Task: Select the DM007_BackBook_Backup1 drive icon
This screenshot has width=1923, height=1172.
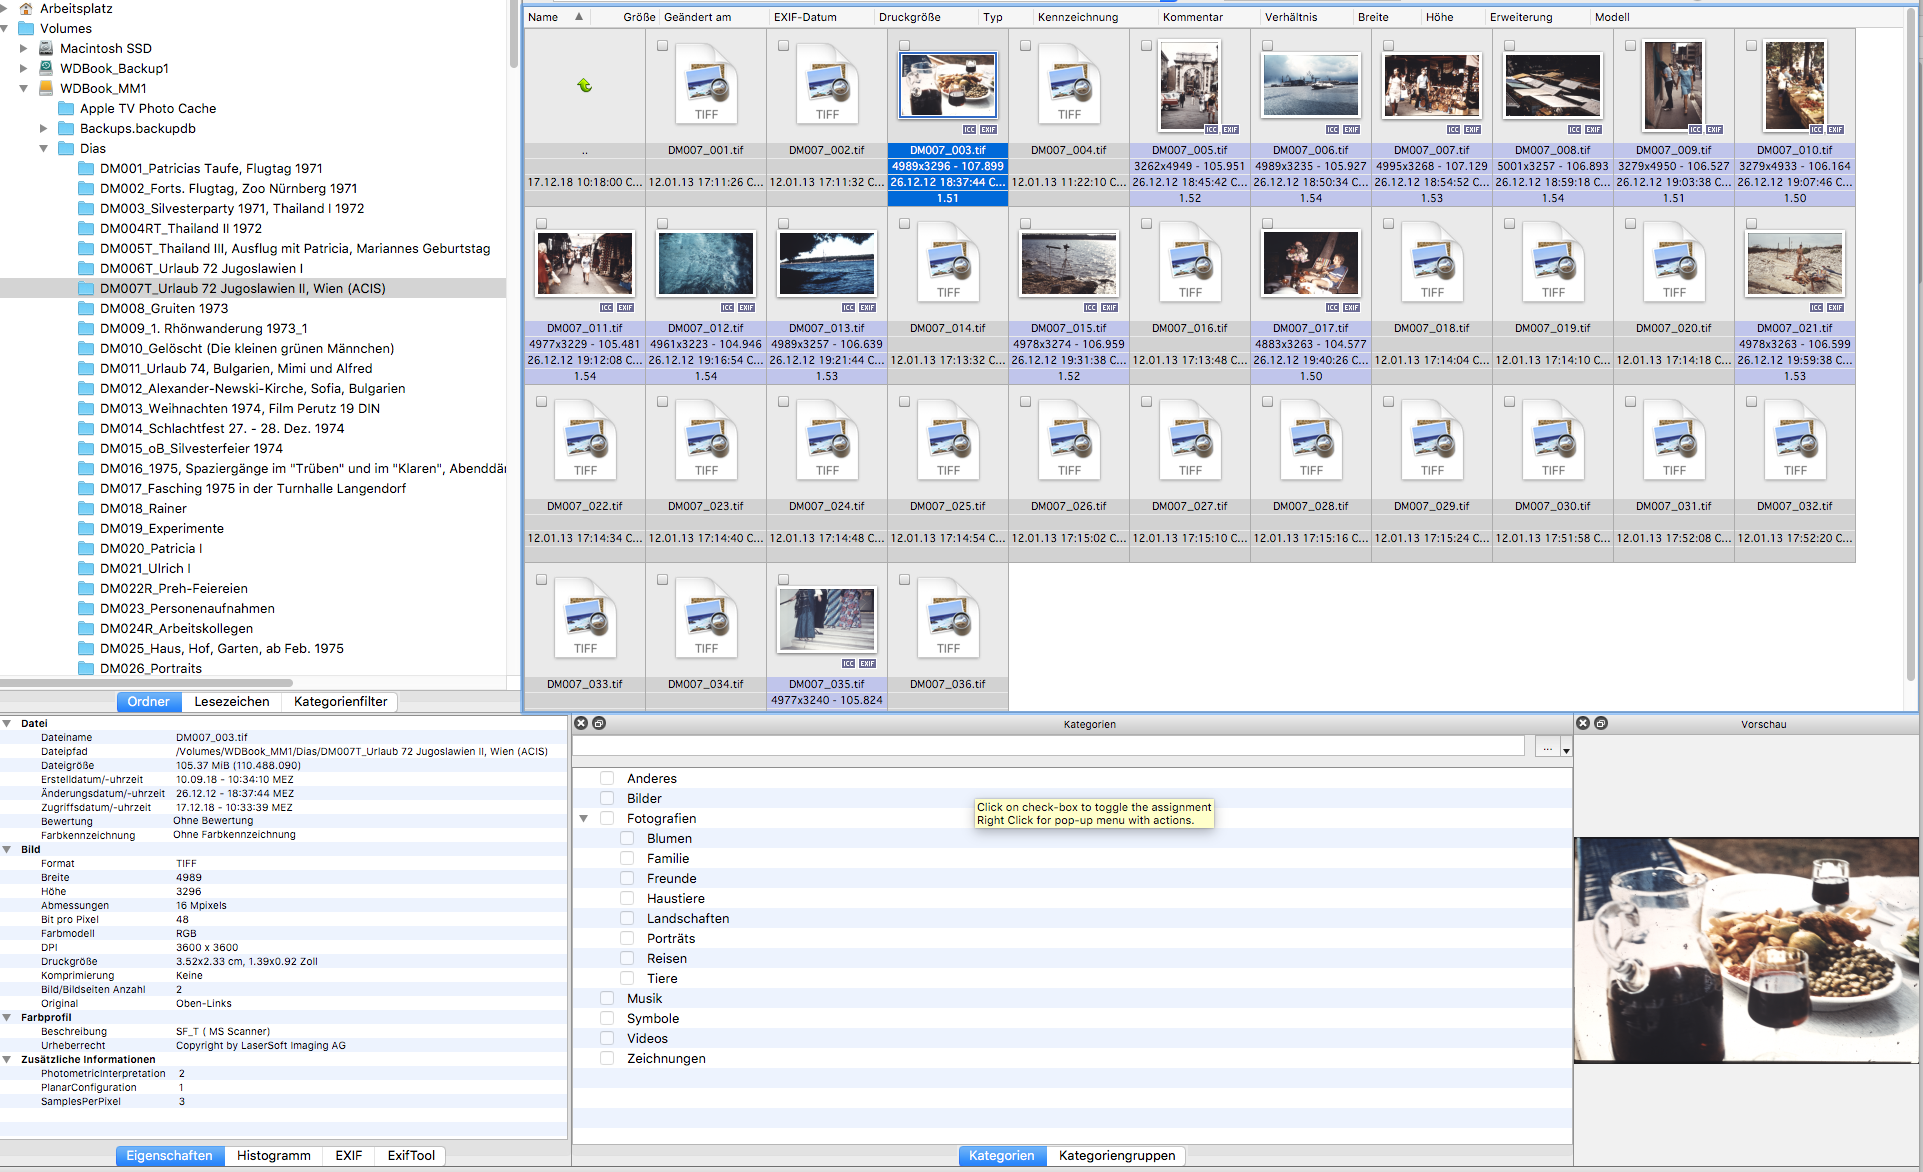Action: pyautogui.click(x=46, y=68)
